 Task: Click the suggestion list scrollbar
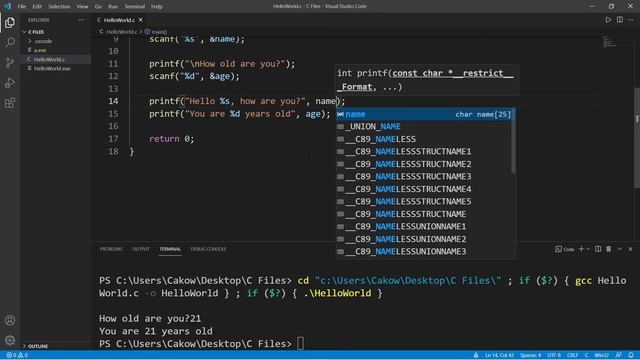[513, 140]
